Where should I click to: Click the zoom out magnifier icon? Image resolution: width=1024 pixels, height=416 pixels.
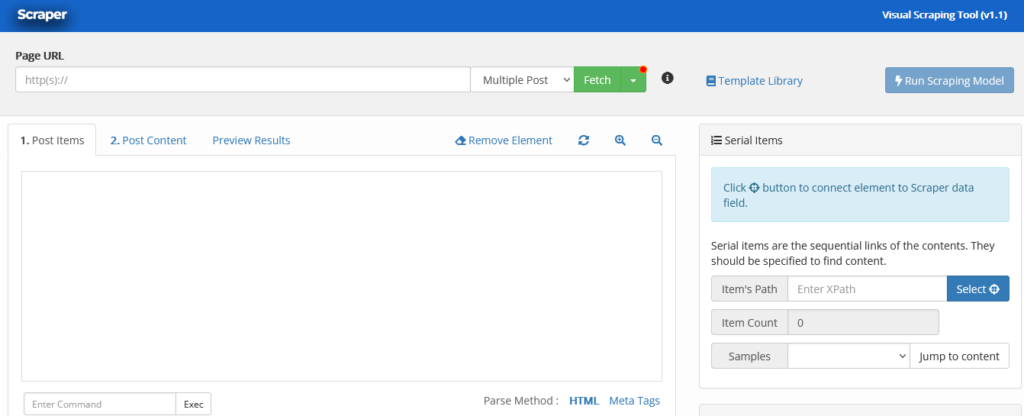coord(657,141)
